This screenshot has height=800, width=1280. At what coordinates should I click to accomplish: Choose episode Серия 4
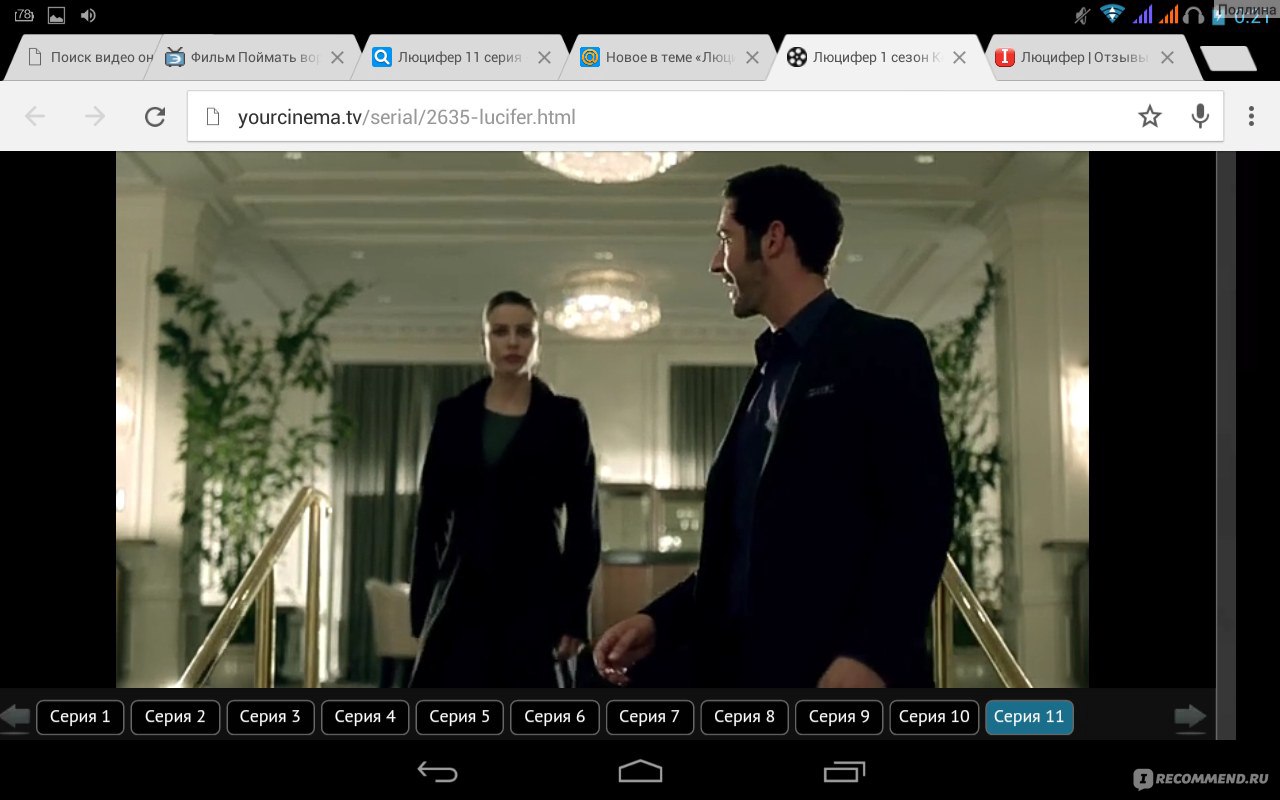365,717
